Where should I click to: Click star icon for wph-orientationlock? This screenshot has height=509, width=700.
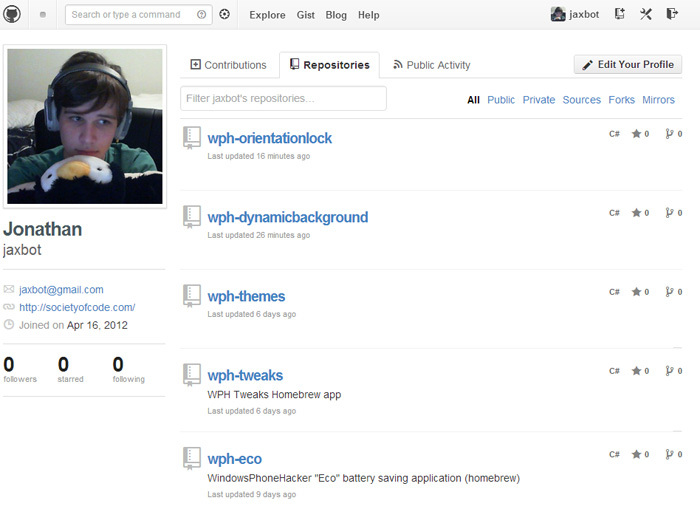tap(636, 134)
